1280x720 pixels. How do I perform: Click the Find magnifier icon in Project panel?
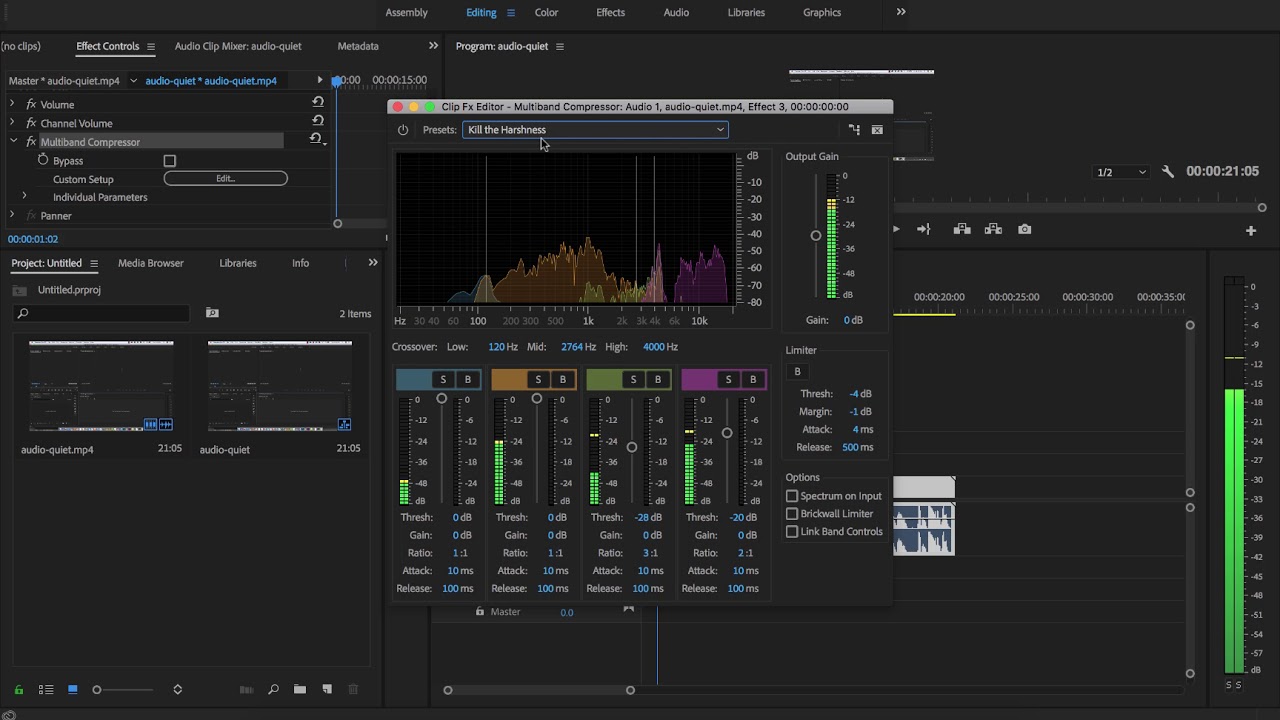[x=273, y=689]
